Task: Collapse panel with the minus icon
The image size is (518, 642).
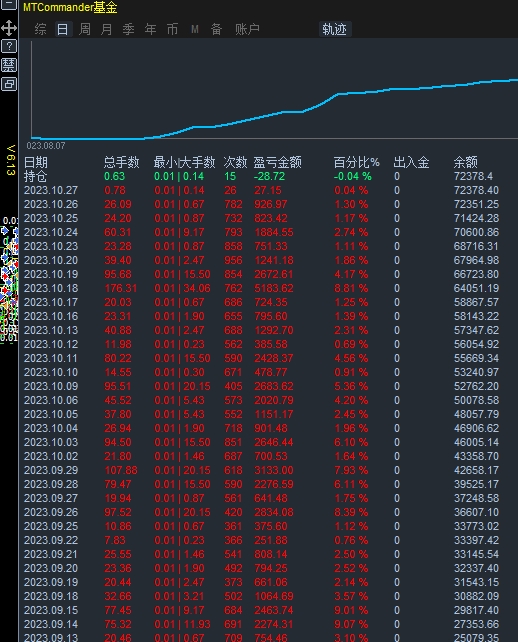Action: point(9,4)
